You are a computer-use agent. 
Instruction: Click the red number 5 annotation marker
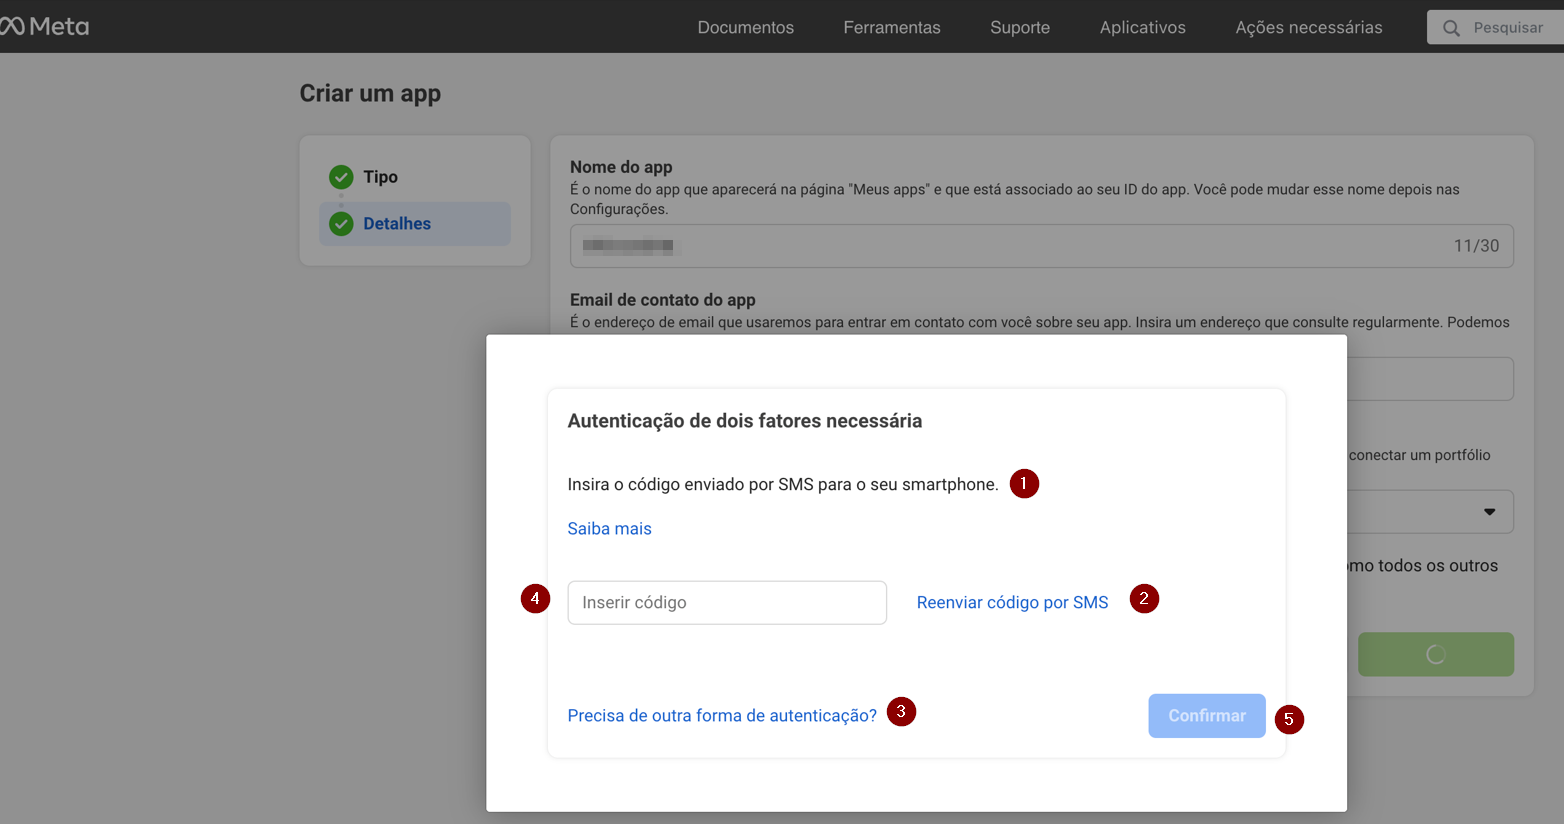tap(1289, 719)
